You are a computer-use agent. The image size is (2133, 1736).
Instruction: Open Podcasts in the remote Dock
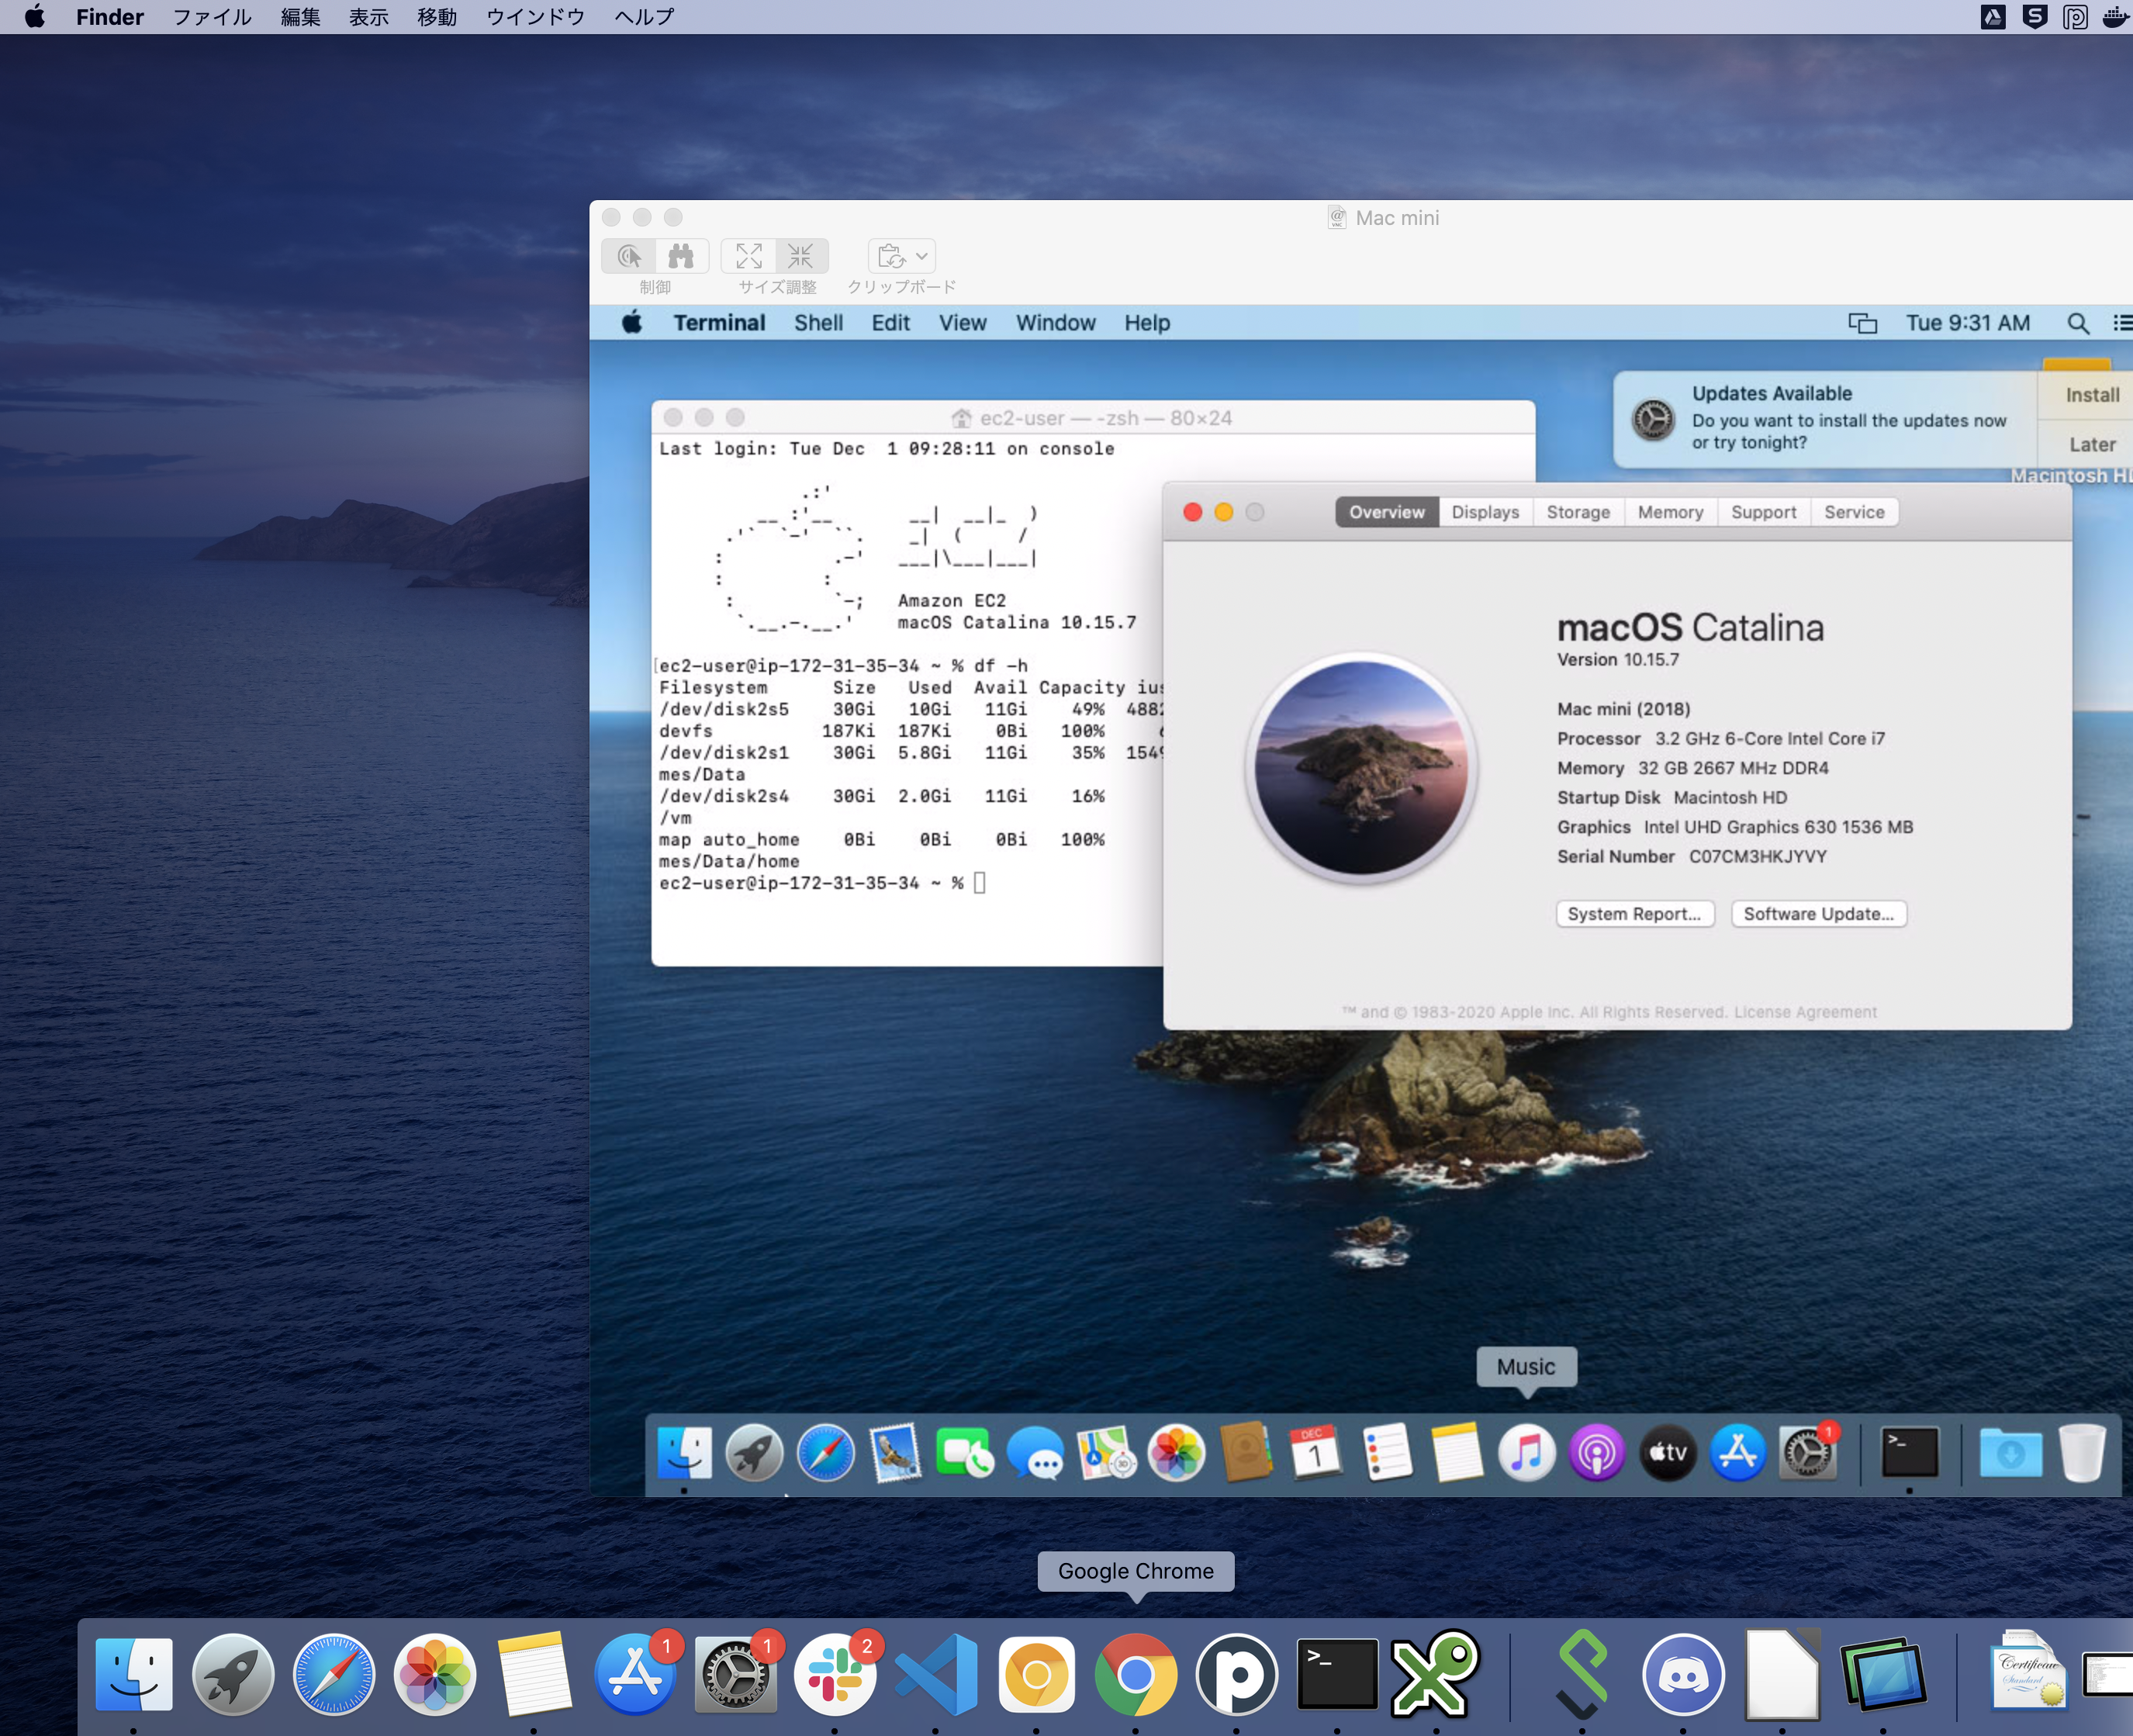tap(1596, 1453)
